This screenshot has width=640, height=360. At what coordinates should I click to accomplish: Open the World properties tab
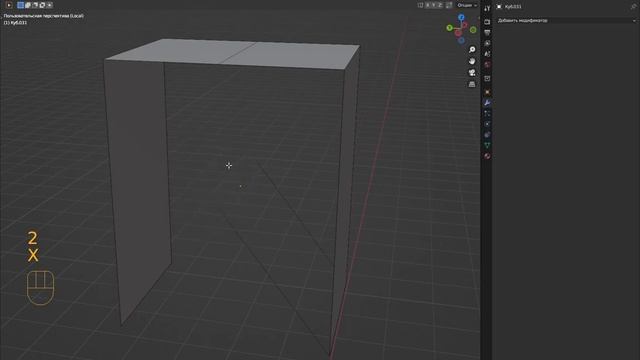click(487, 64)
